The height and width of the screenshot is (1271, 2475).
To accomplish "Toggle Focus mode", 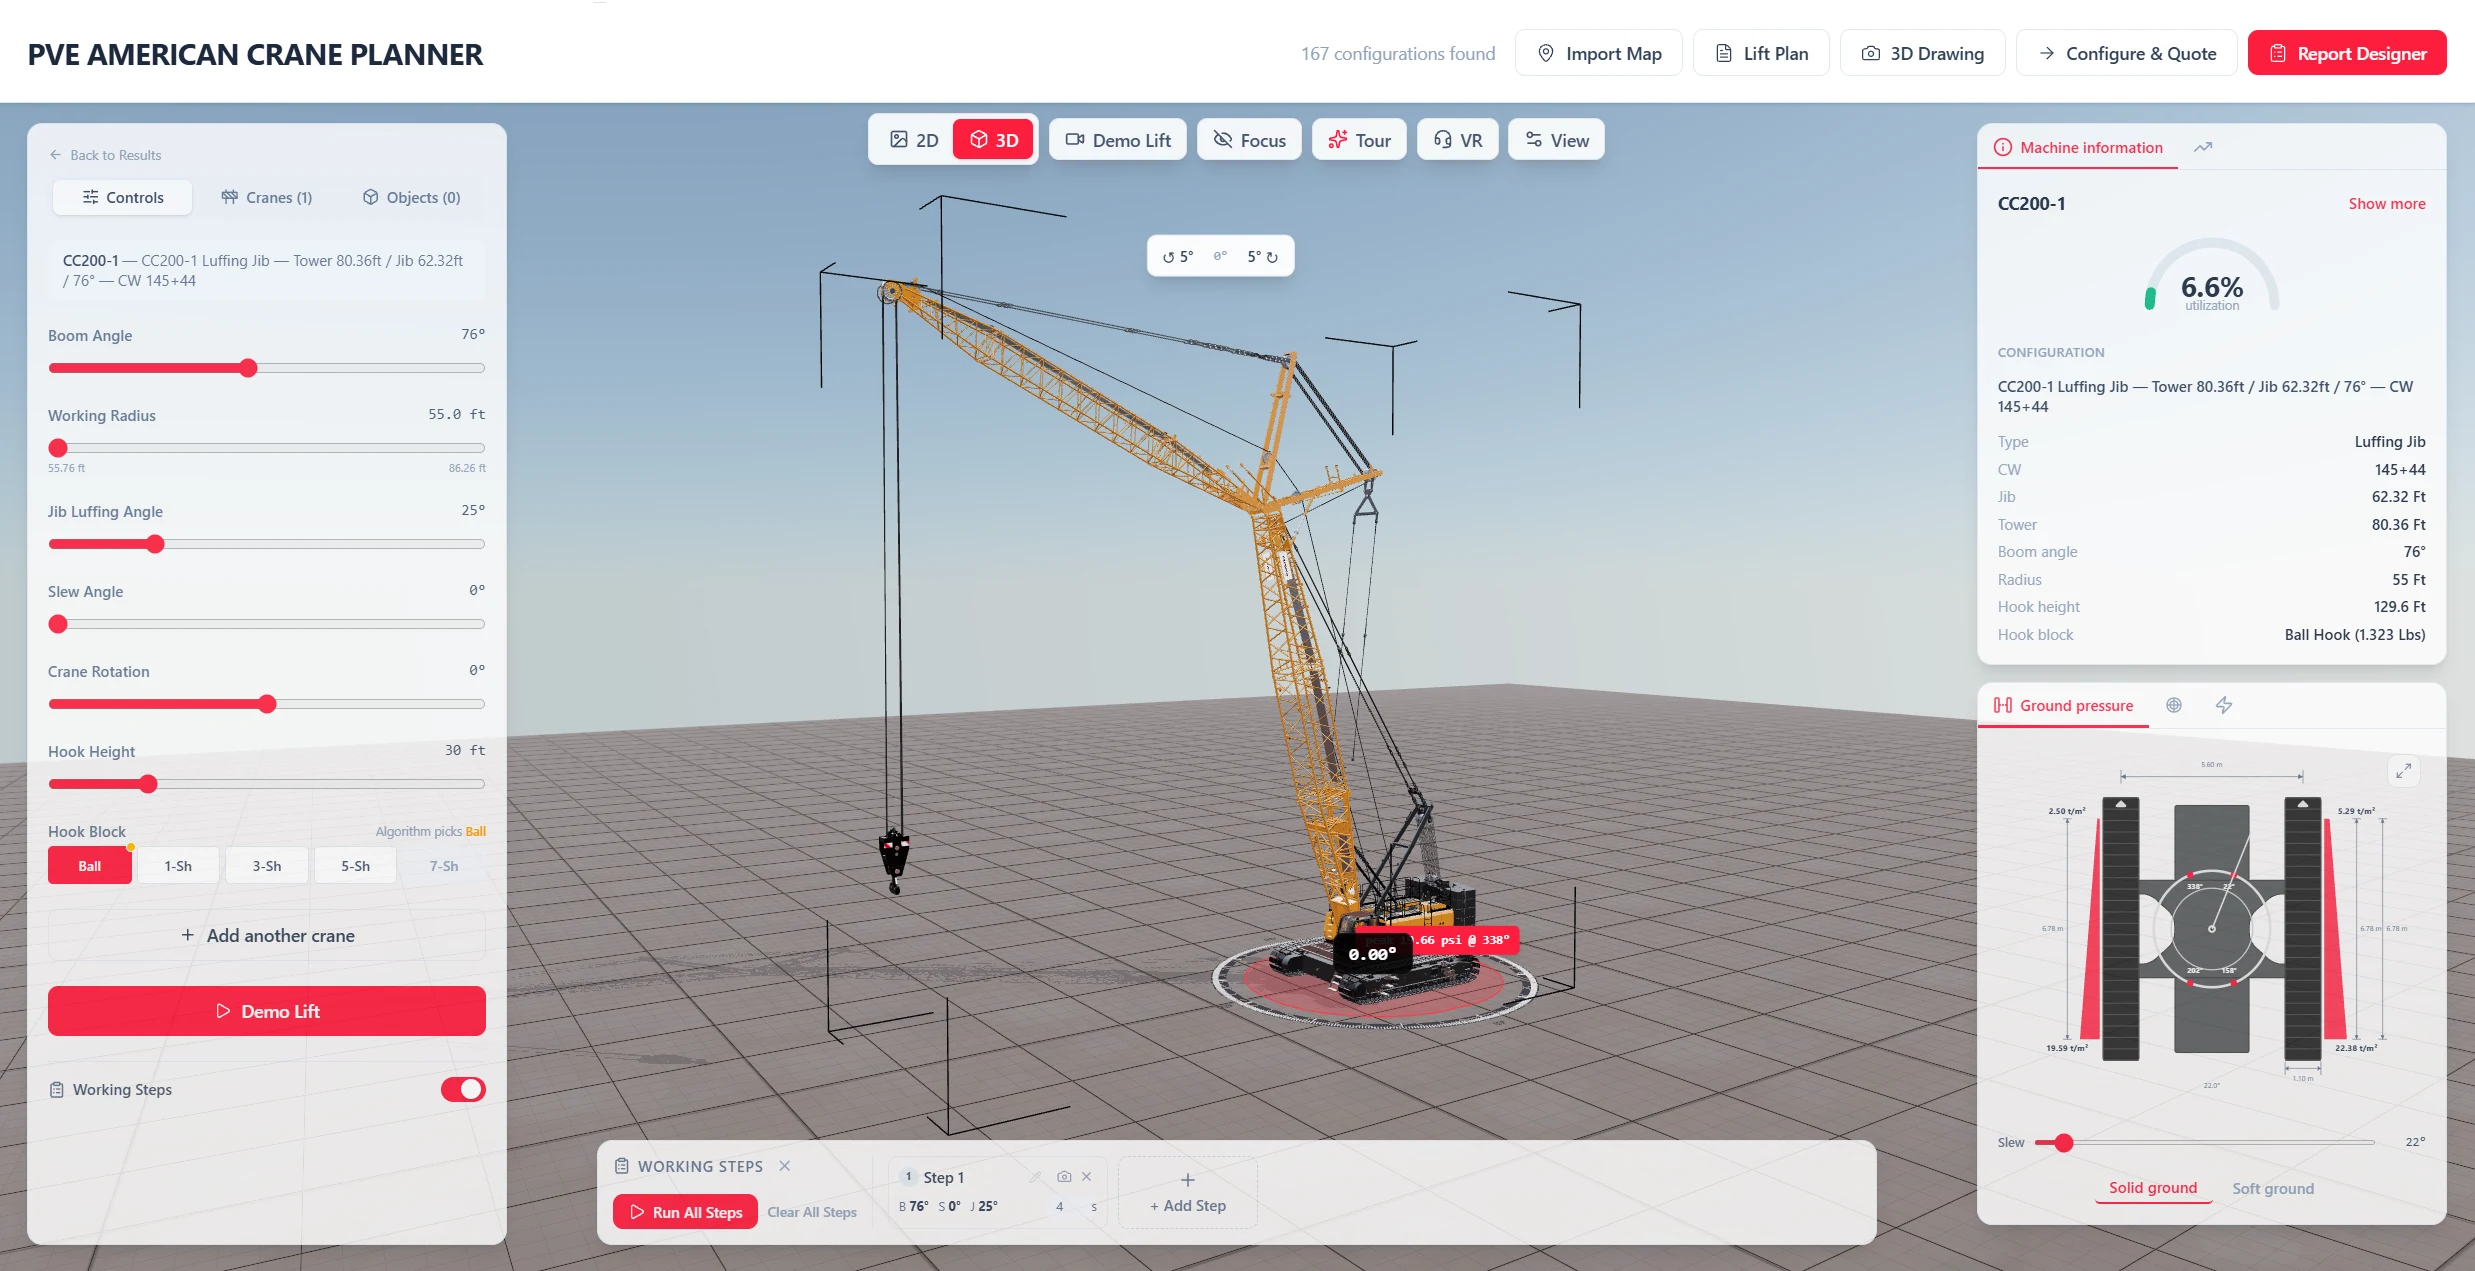I will pos(1250,140).
